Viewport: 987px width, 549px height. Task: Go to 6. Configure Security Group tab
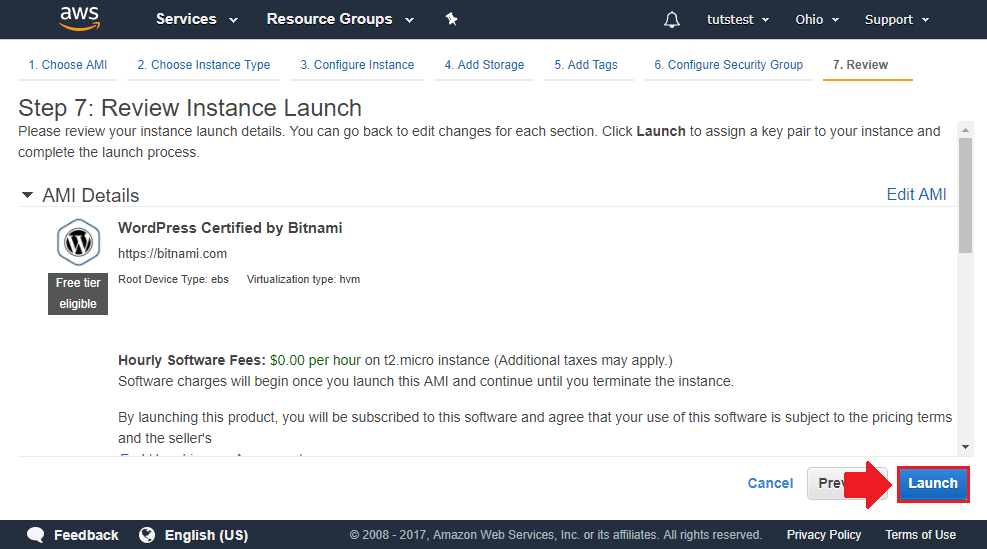pos(728,65)
